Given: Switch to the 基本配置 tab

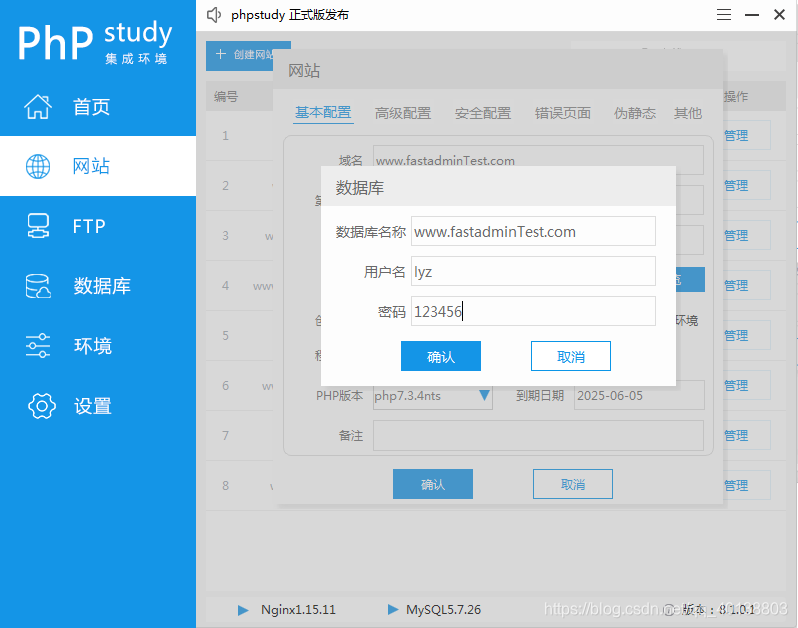Looking at the screenshot, I should click(323, 112).
